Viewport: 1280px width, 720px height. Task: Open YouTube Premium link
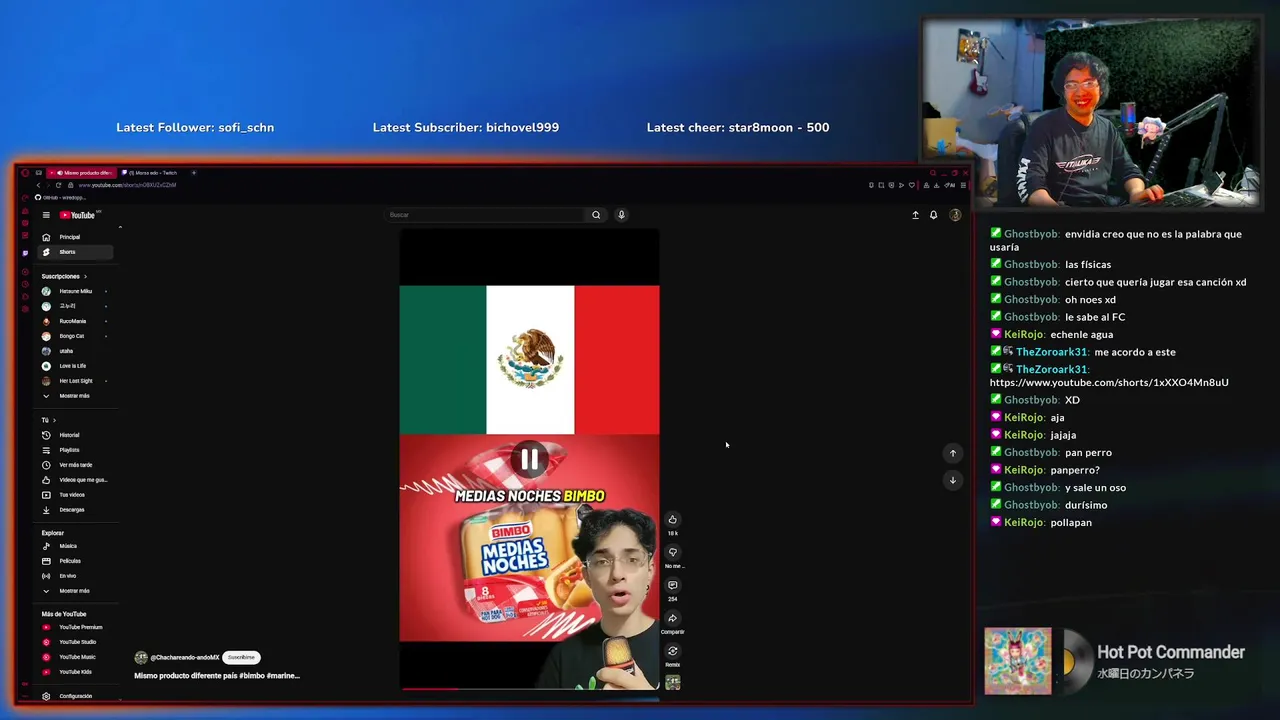75,627
